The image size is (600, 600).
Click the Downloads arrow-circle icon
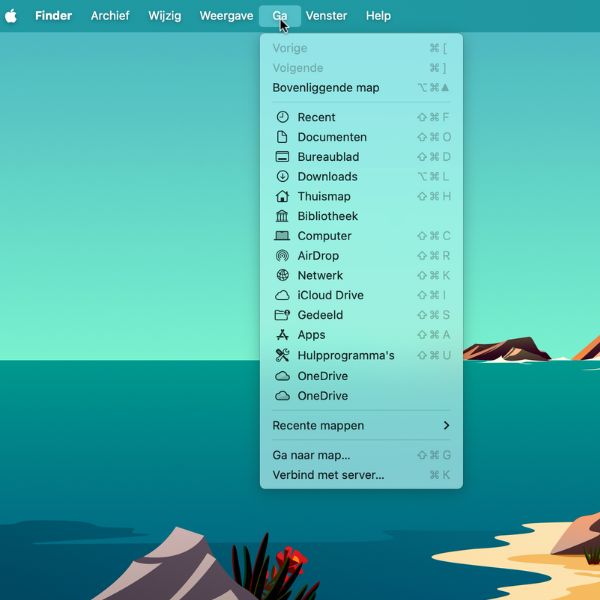pyautogui.click(x=282, y=176)
